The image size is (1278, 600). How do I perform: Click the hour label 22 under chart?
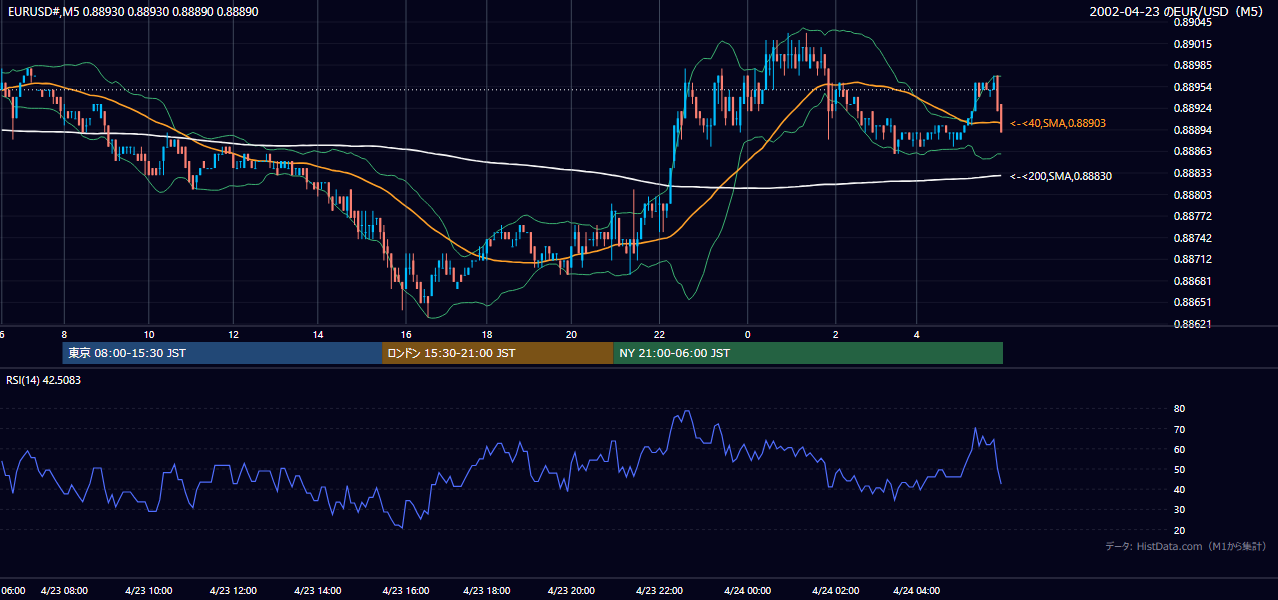click(659, 334)
